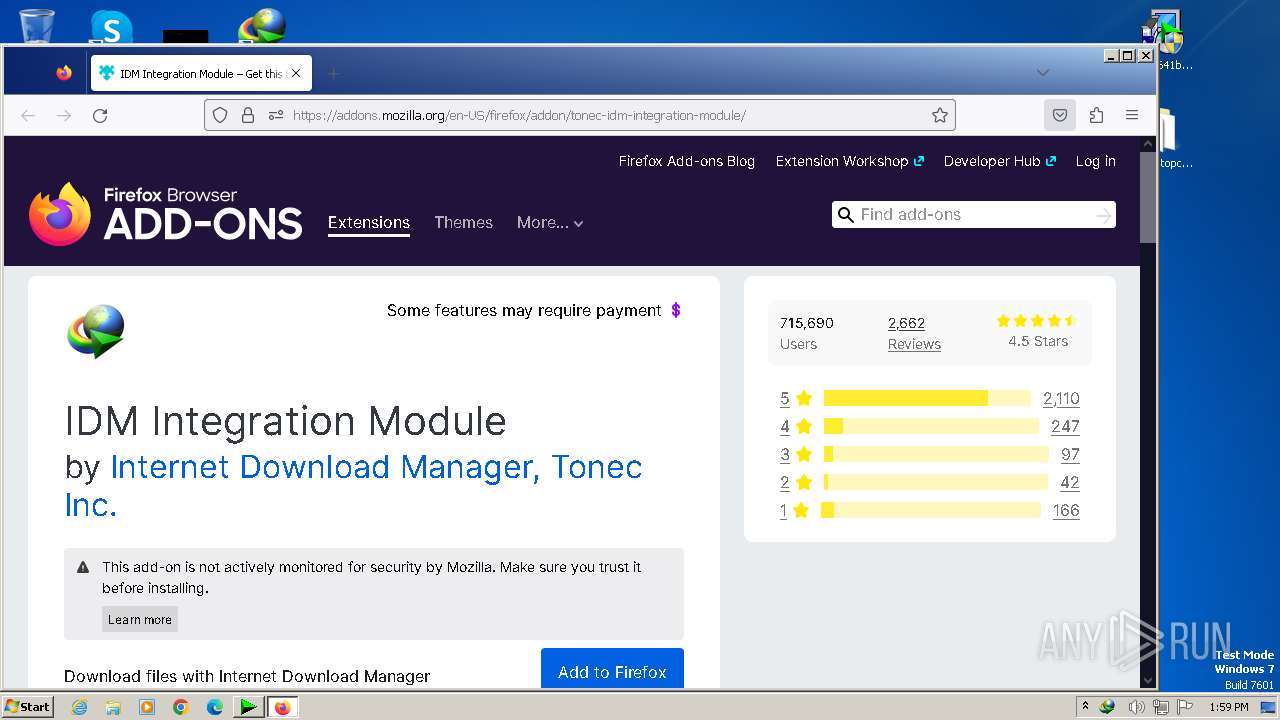This screenshot has height=720, width=1280.
Task: Open site permissions icon in address bar
Action: pyautogui.click(x=276, y=115)
